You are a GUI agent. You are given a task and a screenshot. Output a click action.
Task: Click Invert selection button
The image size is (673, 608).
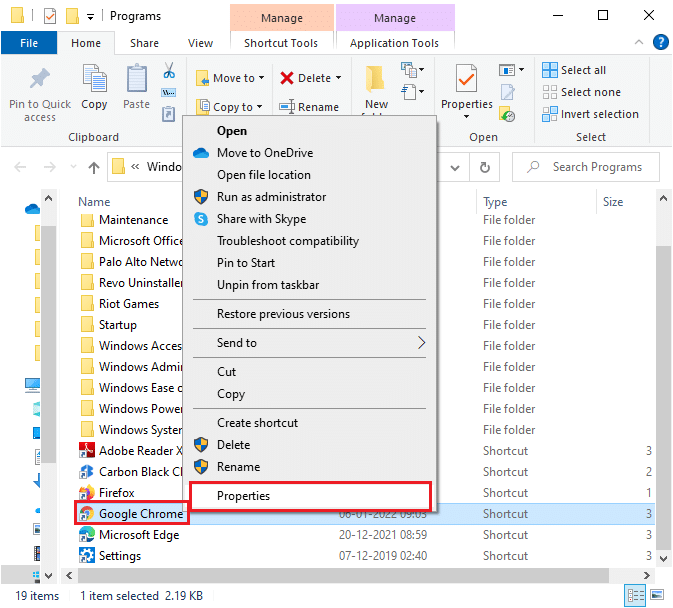click(x=591, y=114)
